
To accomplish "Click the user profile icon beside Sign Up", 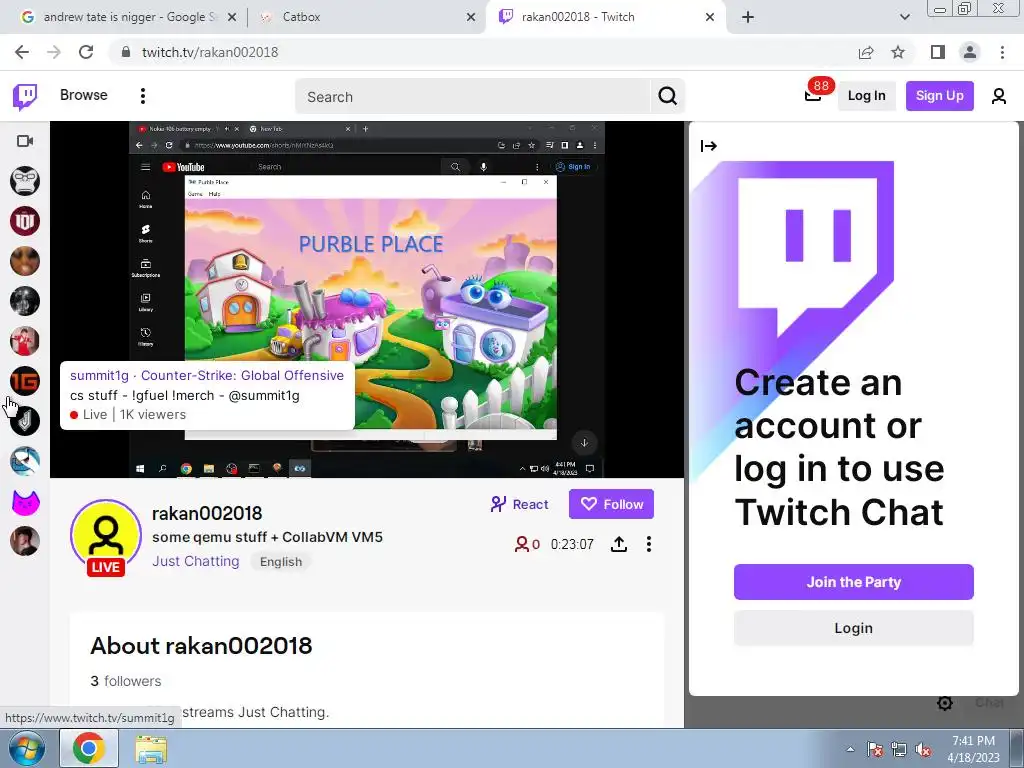I will (999, 97).
